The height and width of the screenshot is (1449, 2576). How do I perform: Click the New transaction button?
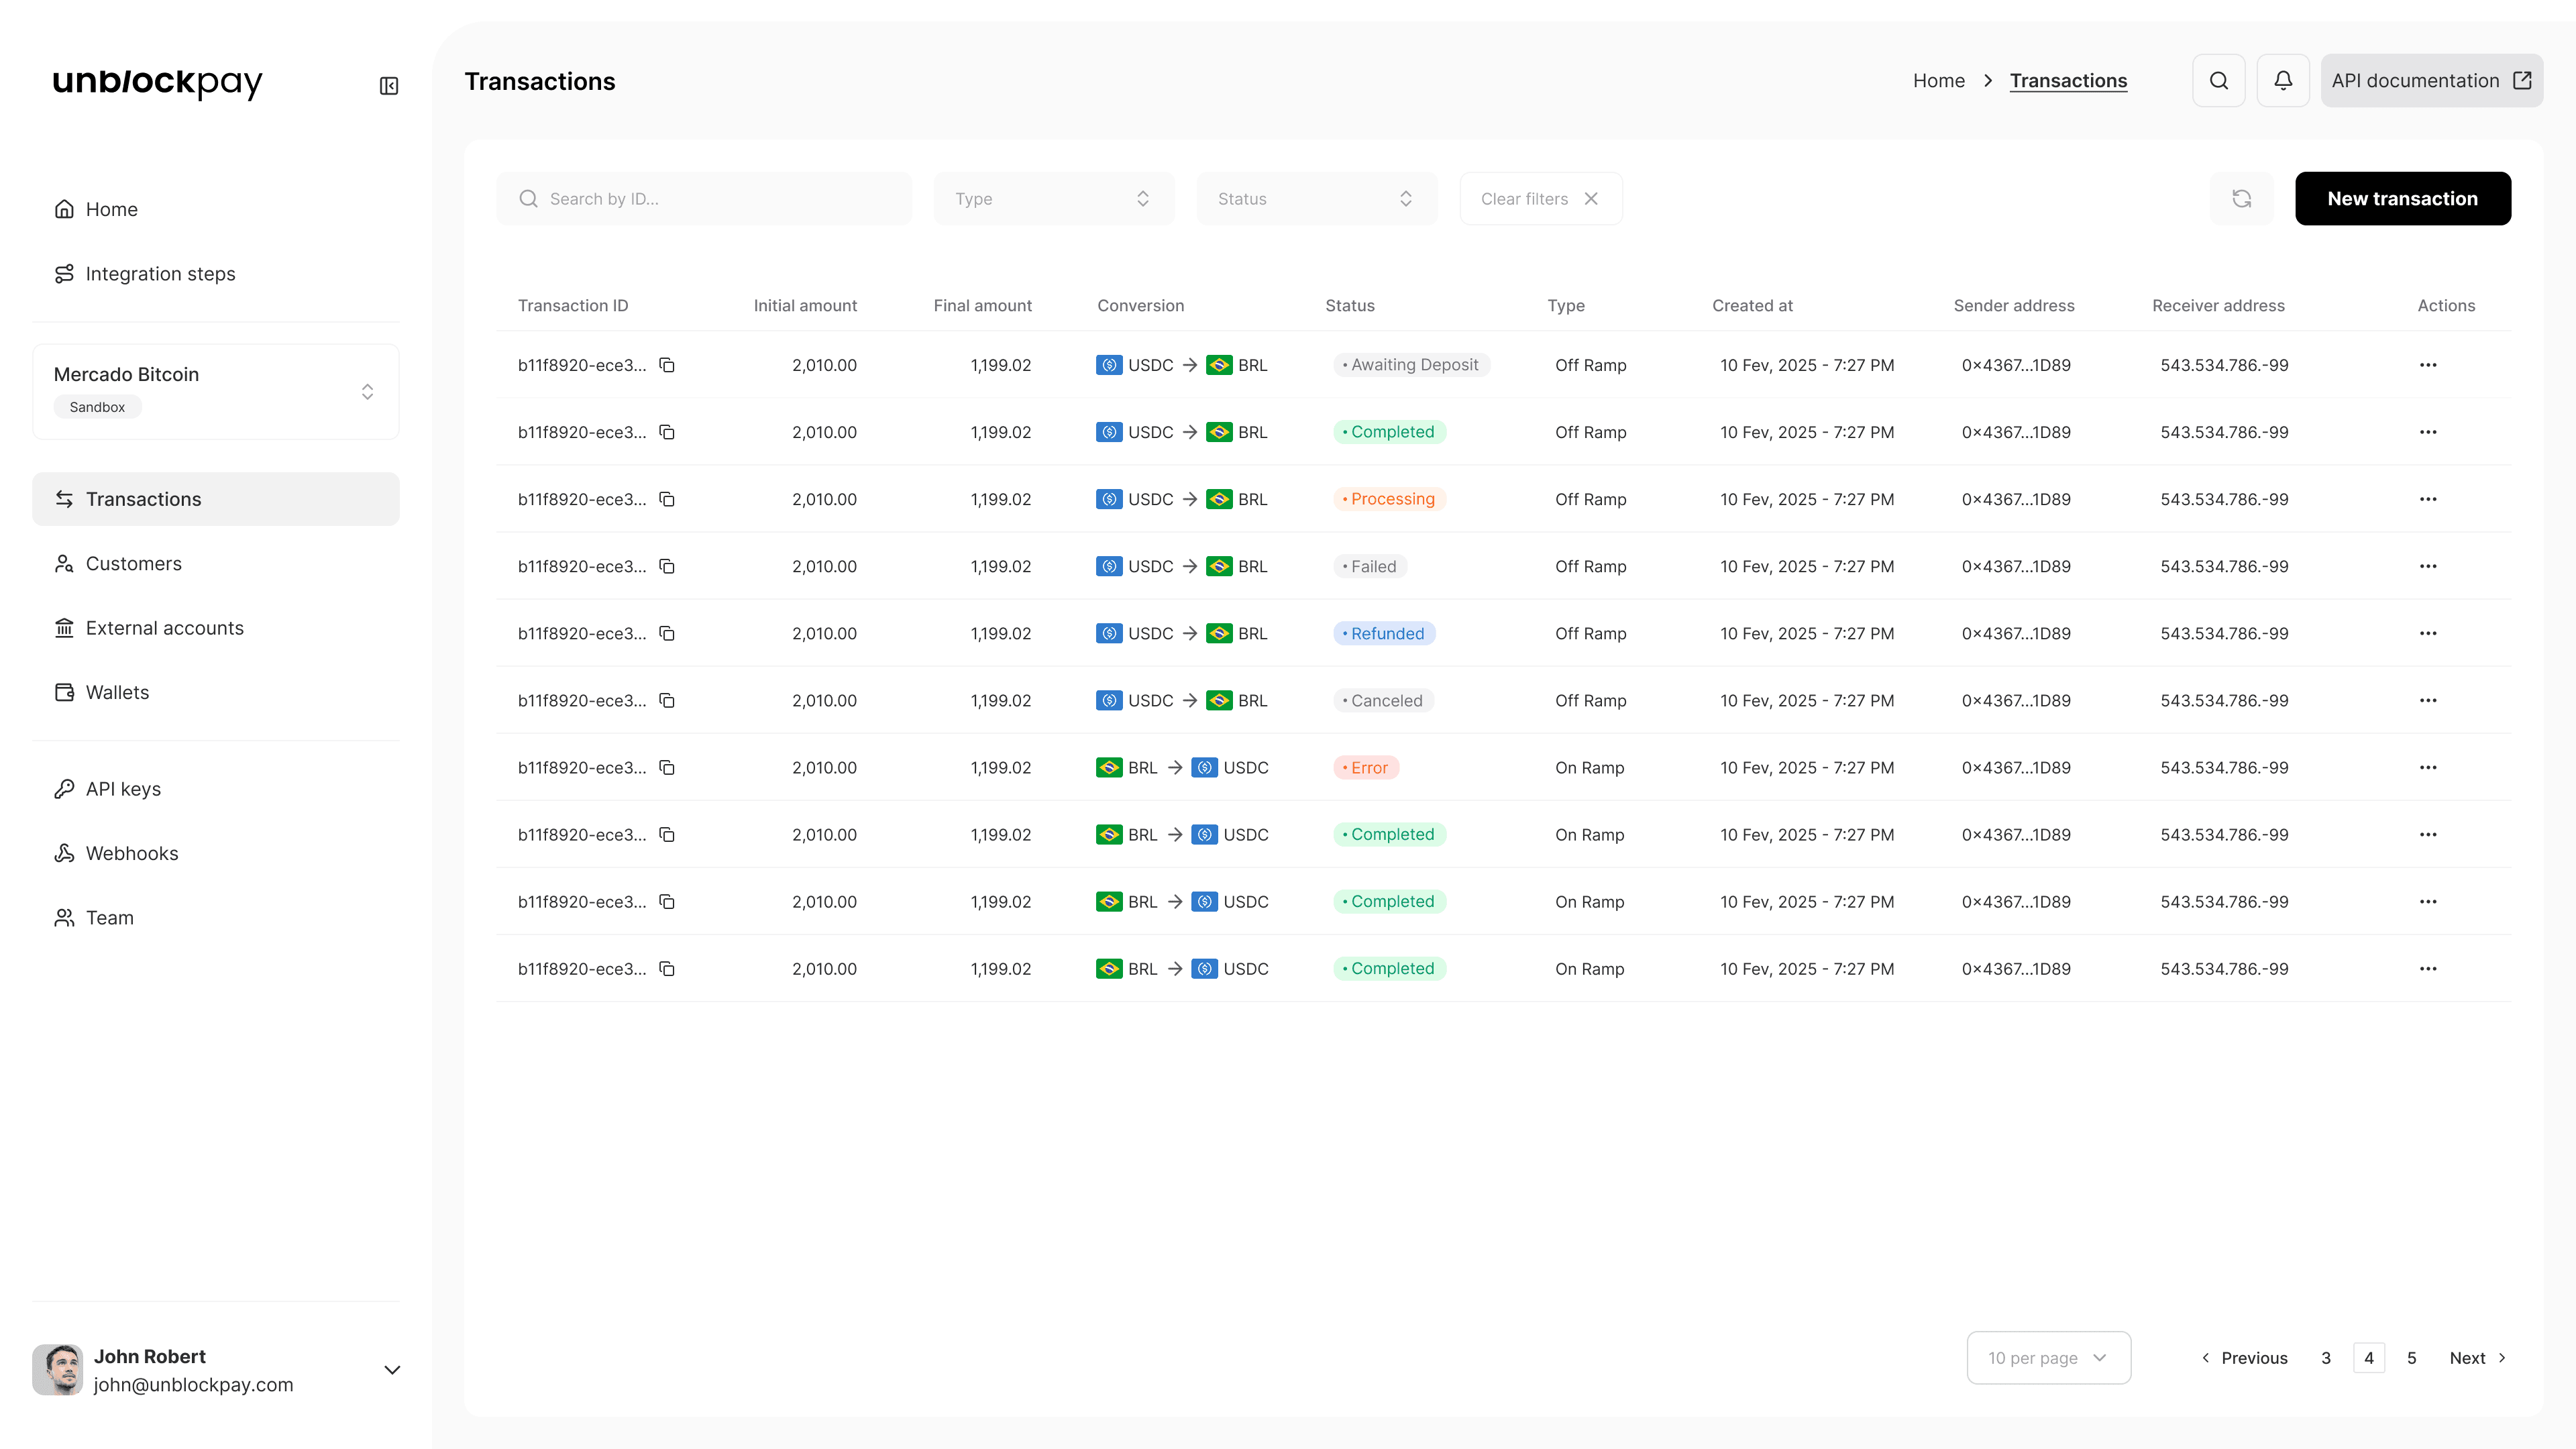(x=2402, y=199)
